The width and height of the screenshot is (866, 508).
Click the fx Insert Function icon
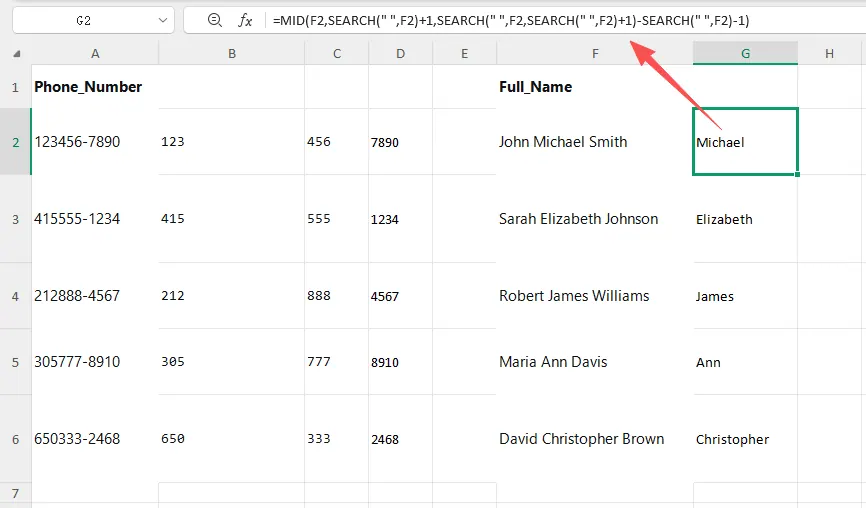(245, 20)
